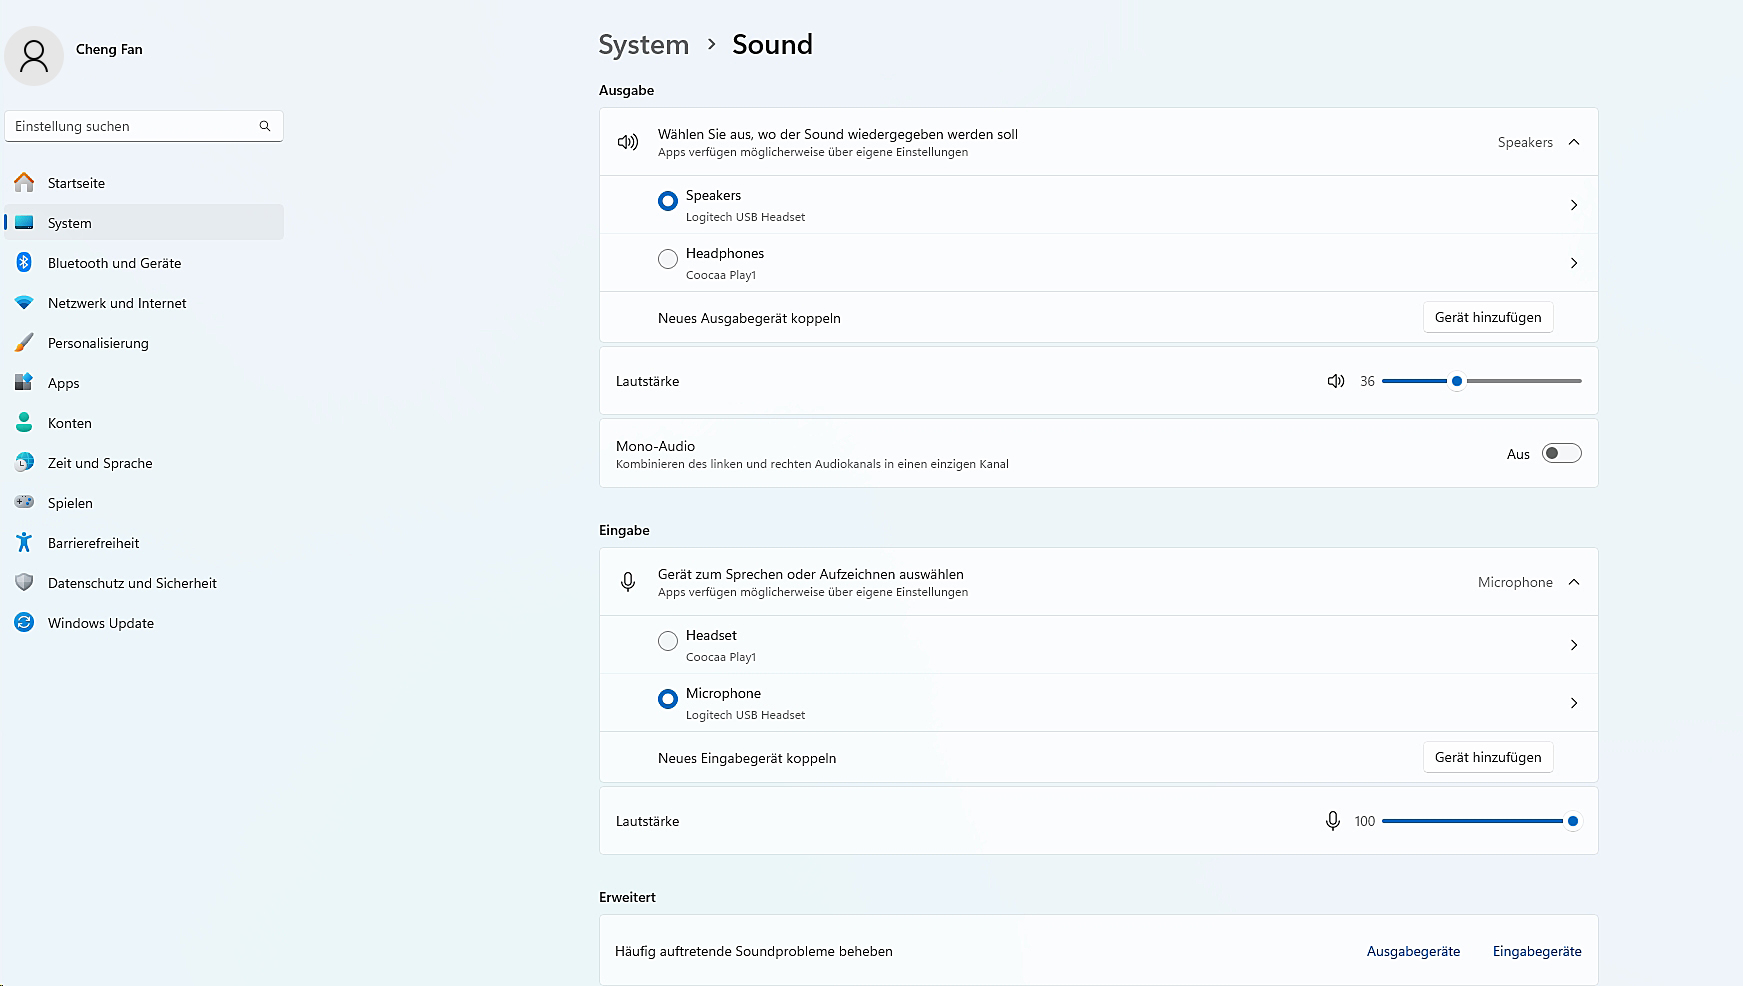Viewport: 1743px width, 986px height.
Task: Click the input Lautstärke slider thumb at 100
Action: click(1573, 821)
